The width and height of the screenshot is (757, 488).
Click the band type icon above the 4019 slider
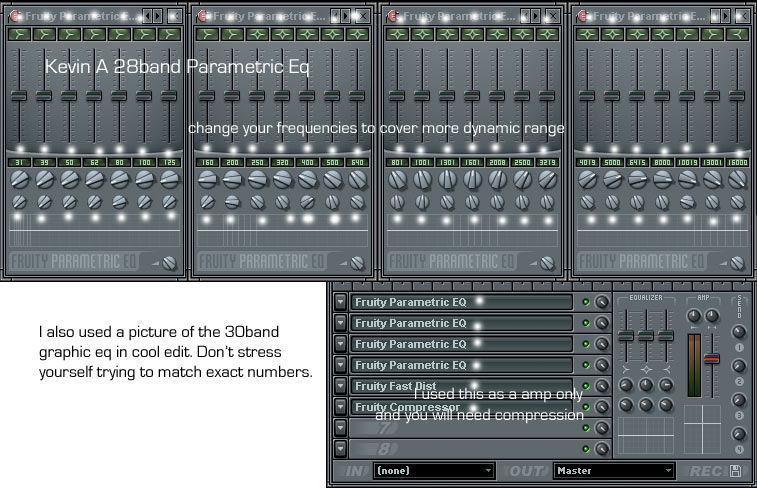[588, 34]
